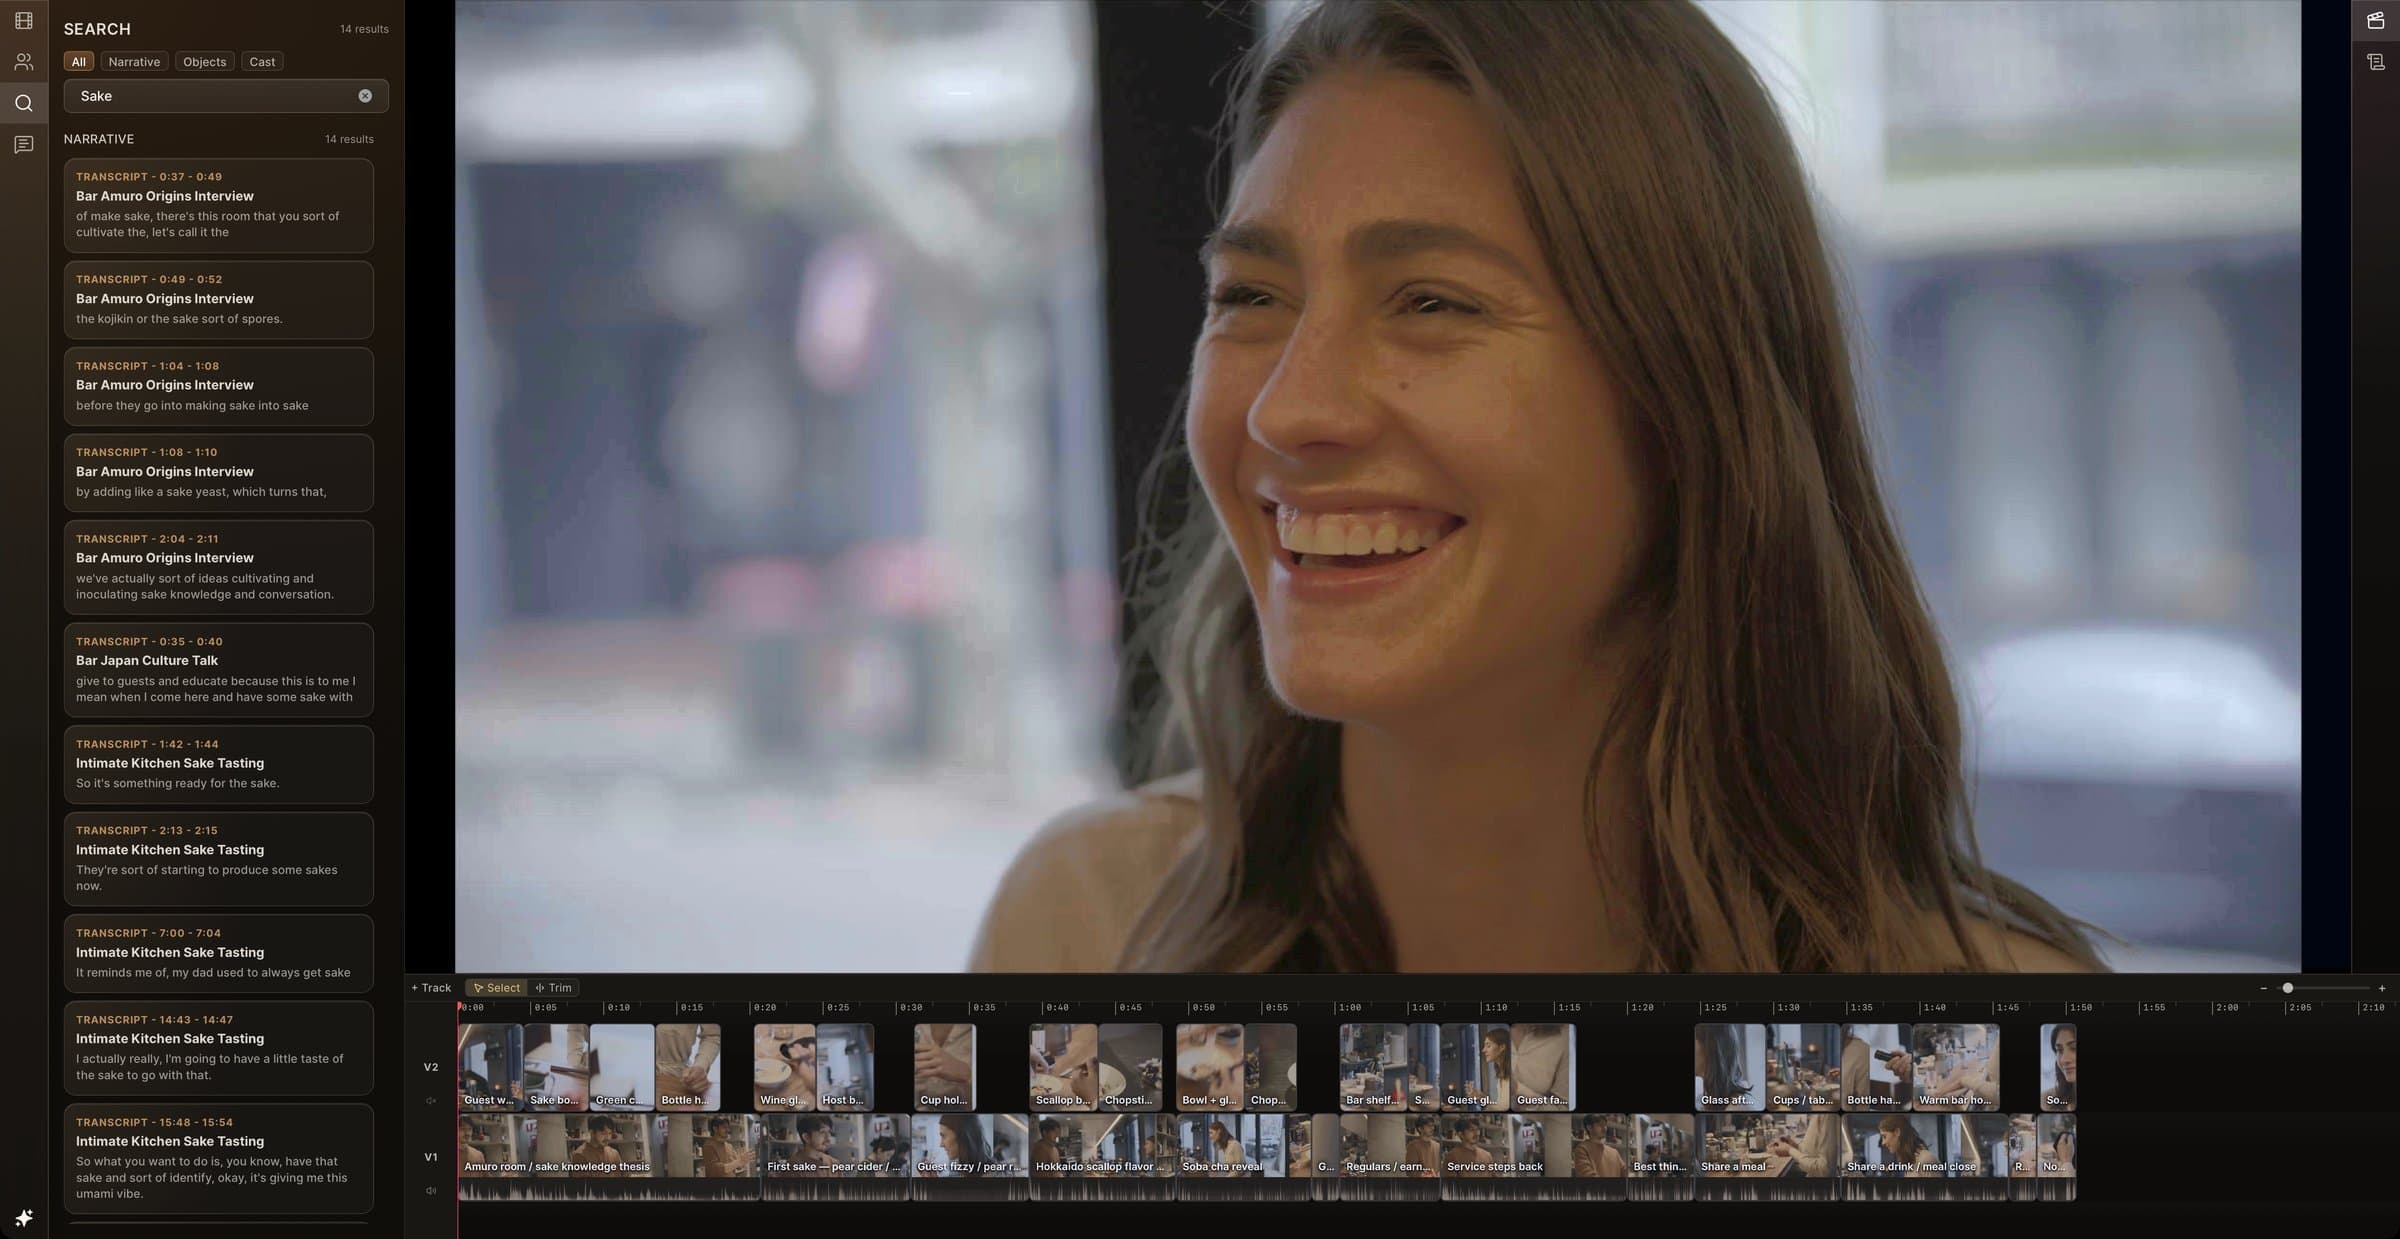Open transcript result 7:00 - 7:04

point(219,953)
